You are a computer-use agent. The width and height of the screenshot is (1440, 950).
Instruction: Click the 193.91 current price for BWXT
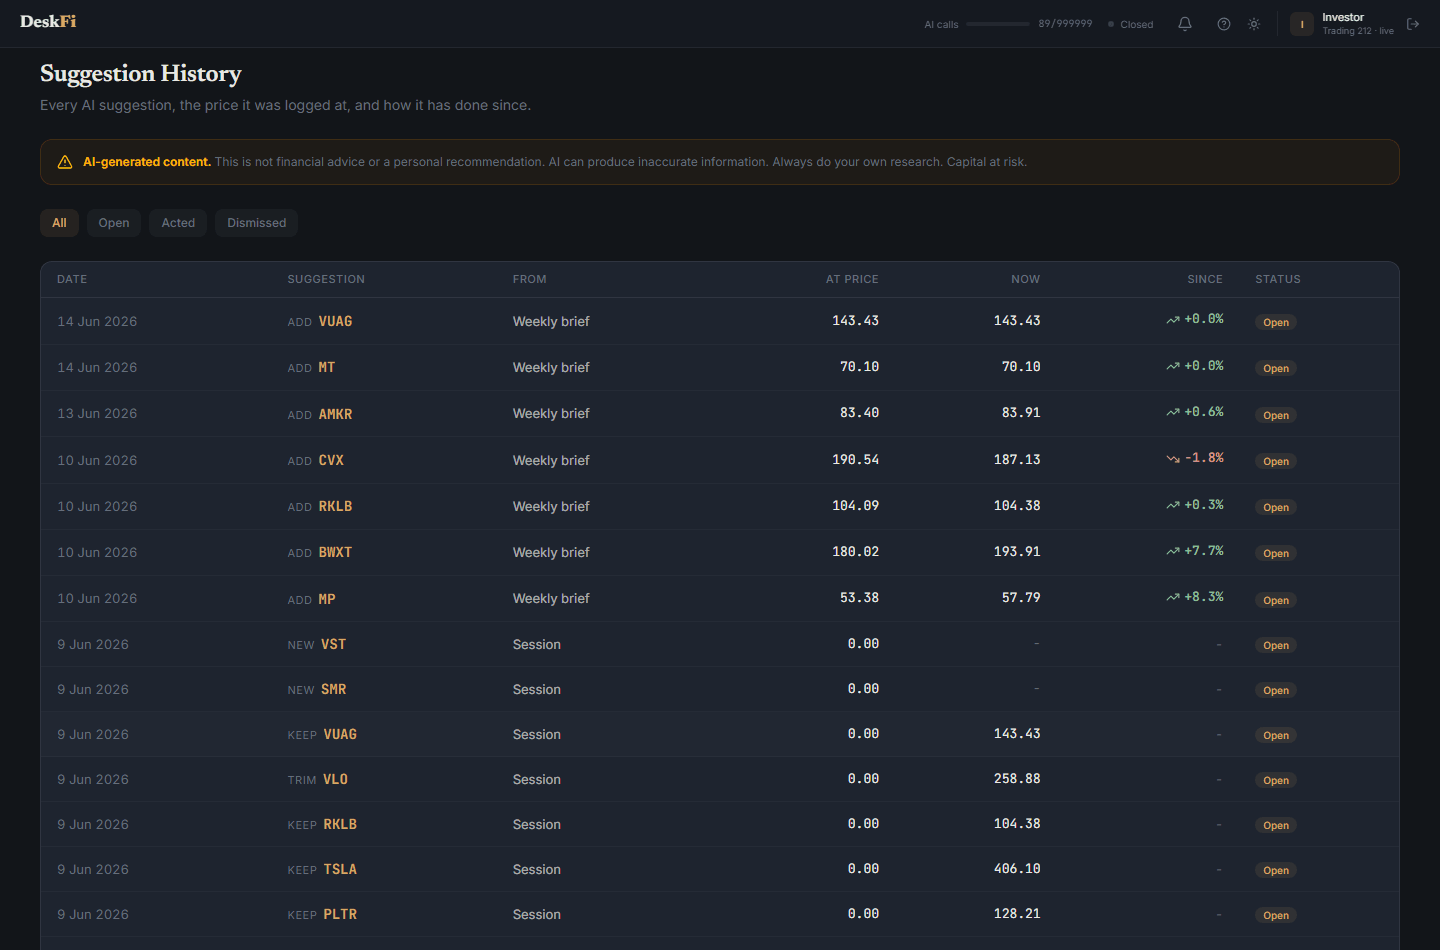point(1017,551)
